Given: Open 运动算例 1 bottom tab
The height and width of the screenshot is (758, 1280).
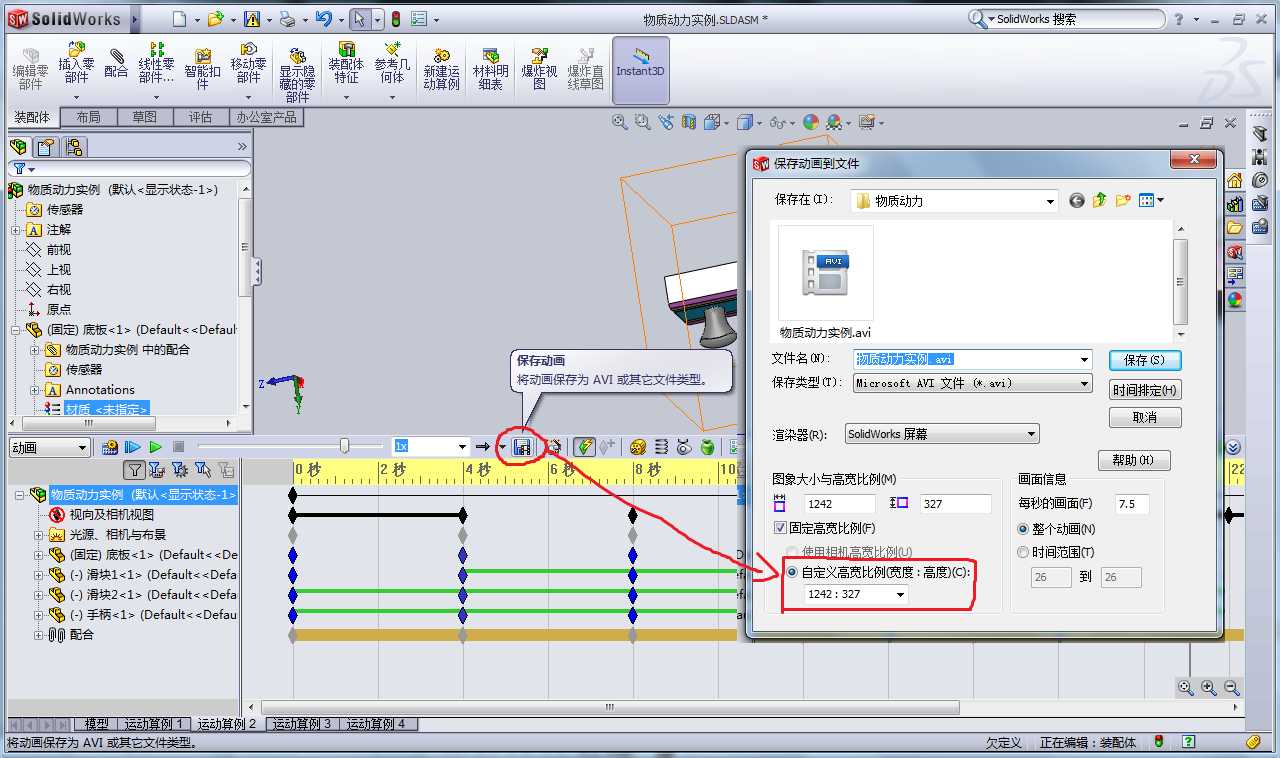Looking at the screenshot, I should pyautogui.click(x=153, y=724).
